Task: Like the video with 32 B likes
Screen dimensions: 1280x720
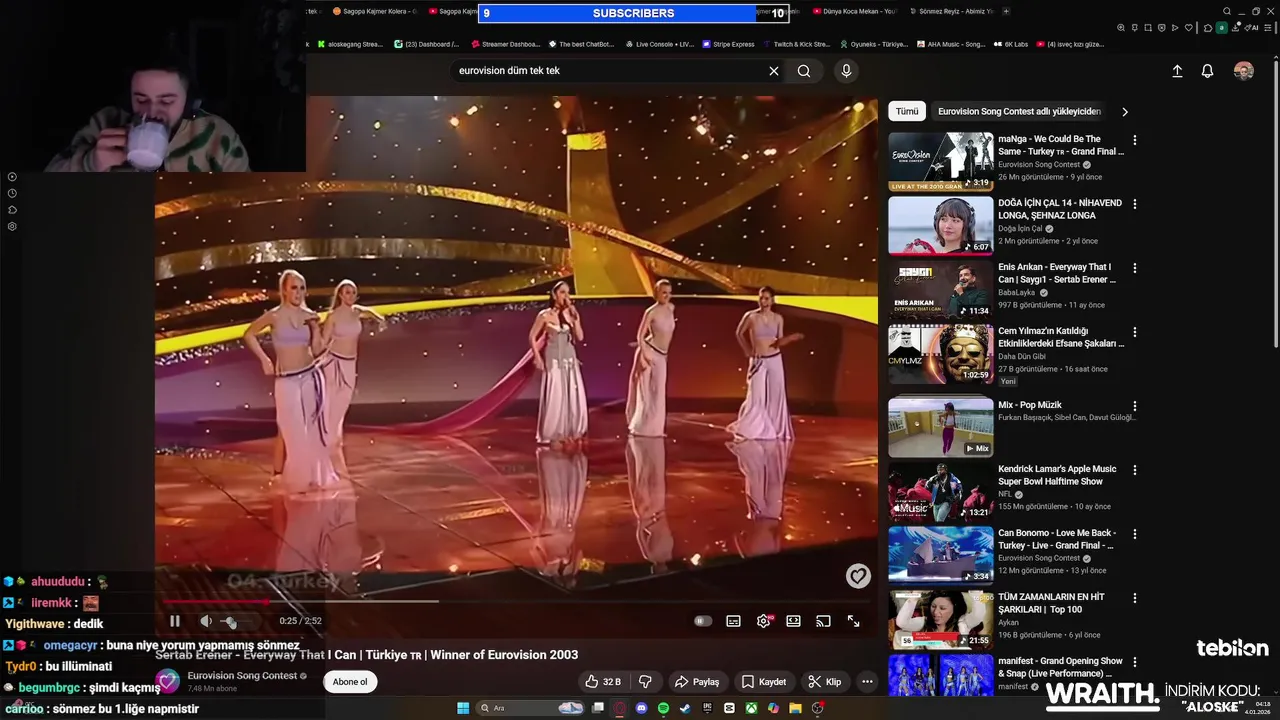Action: click(603, 682)
